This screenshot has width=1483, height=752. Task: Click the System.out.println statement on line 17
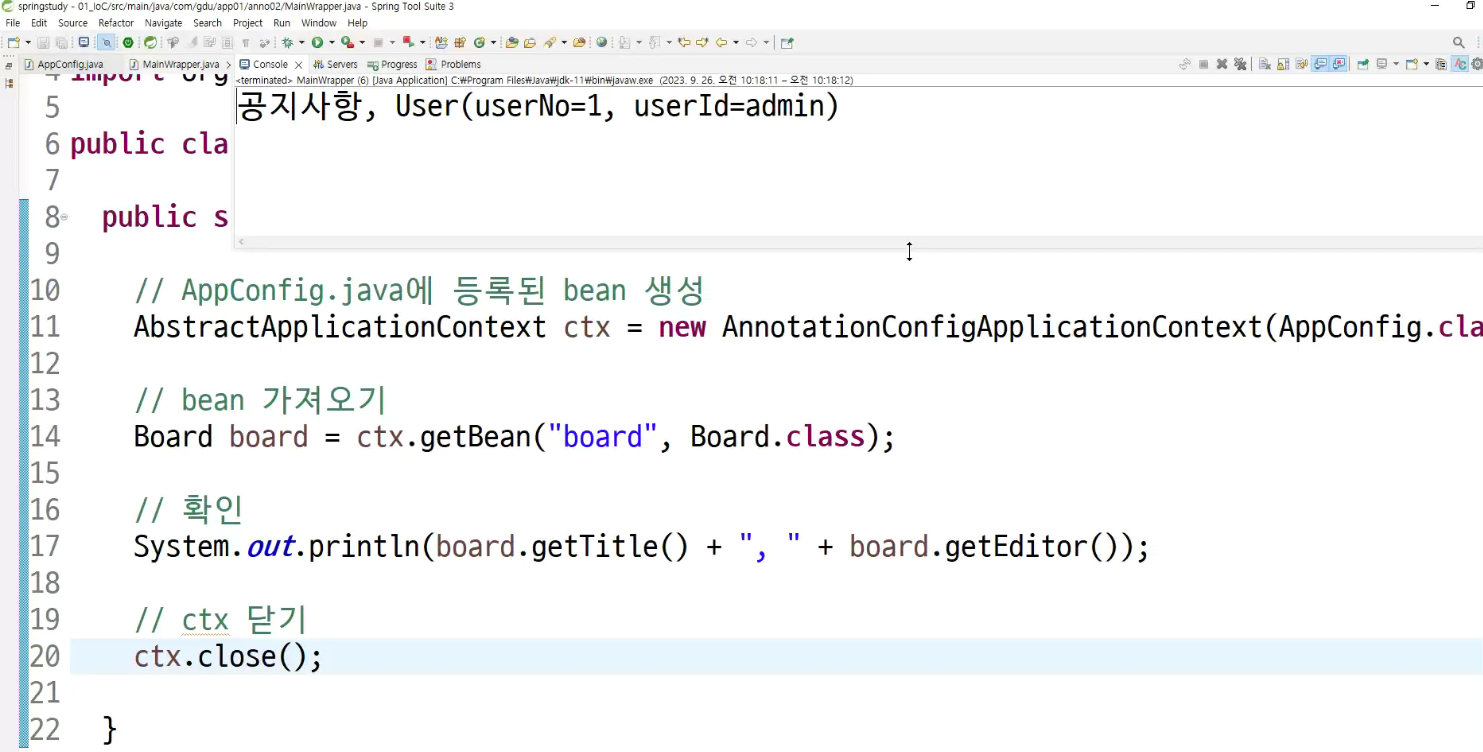[641, 547]
